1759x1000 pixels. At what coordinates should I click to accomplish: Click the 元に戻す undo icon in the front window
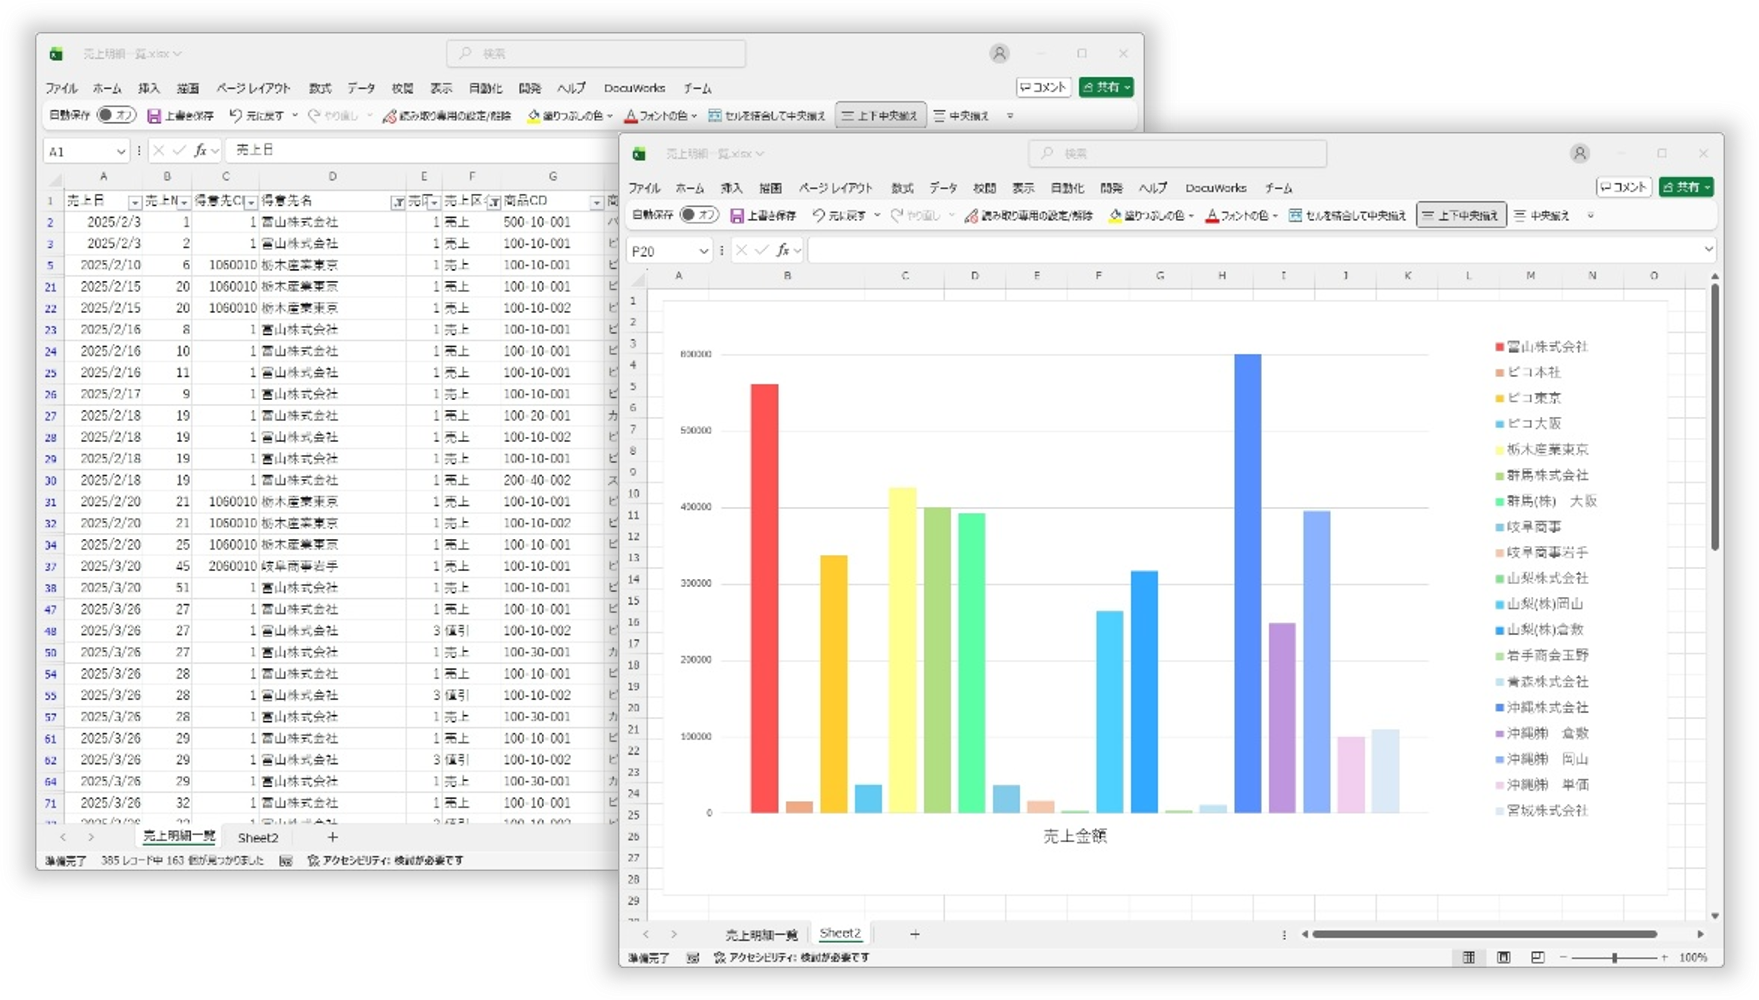point(819,216)
